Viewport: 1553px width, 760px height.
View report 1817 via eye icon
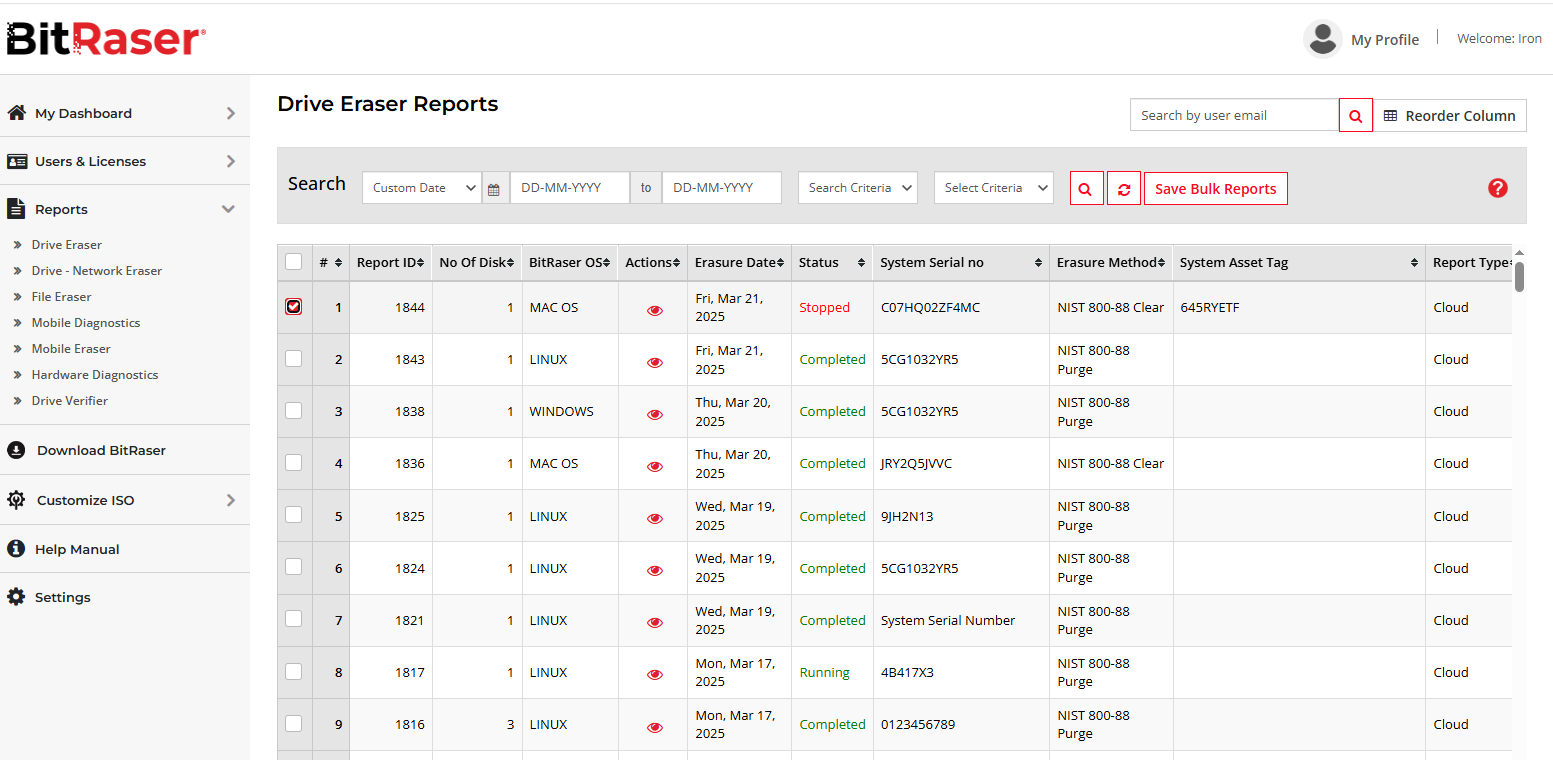point(655,674)
